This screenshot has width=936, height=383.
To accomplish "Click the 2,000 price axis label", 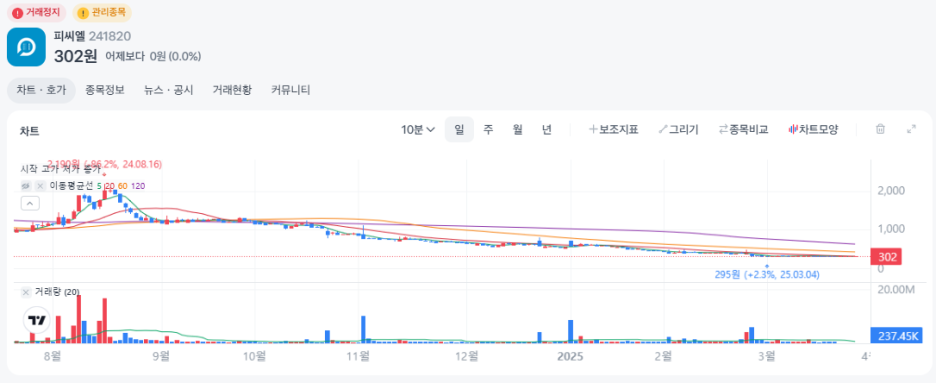I will [x=891, y=191].
